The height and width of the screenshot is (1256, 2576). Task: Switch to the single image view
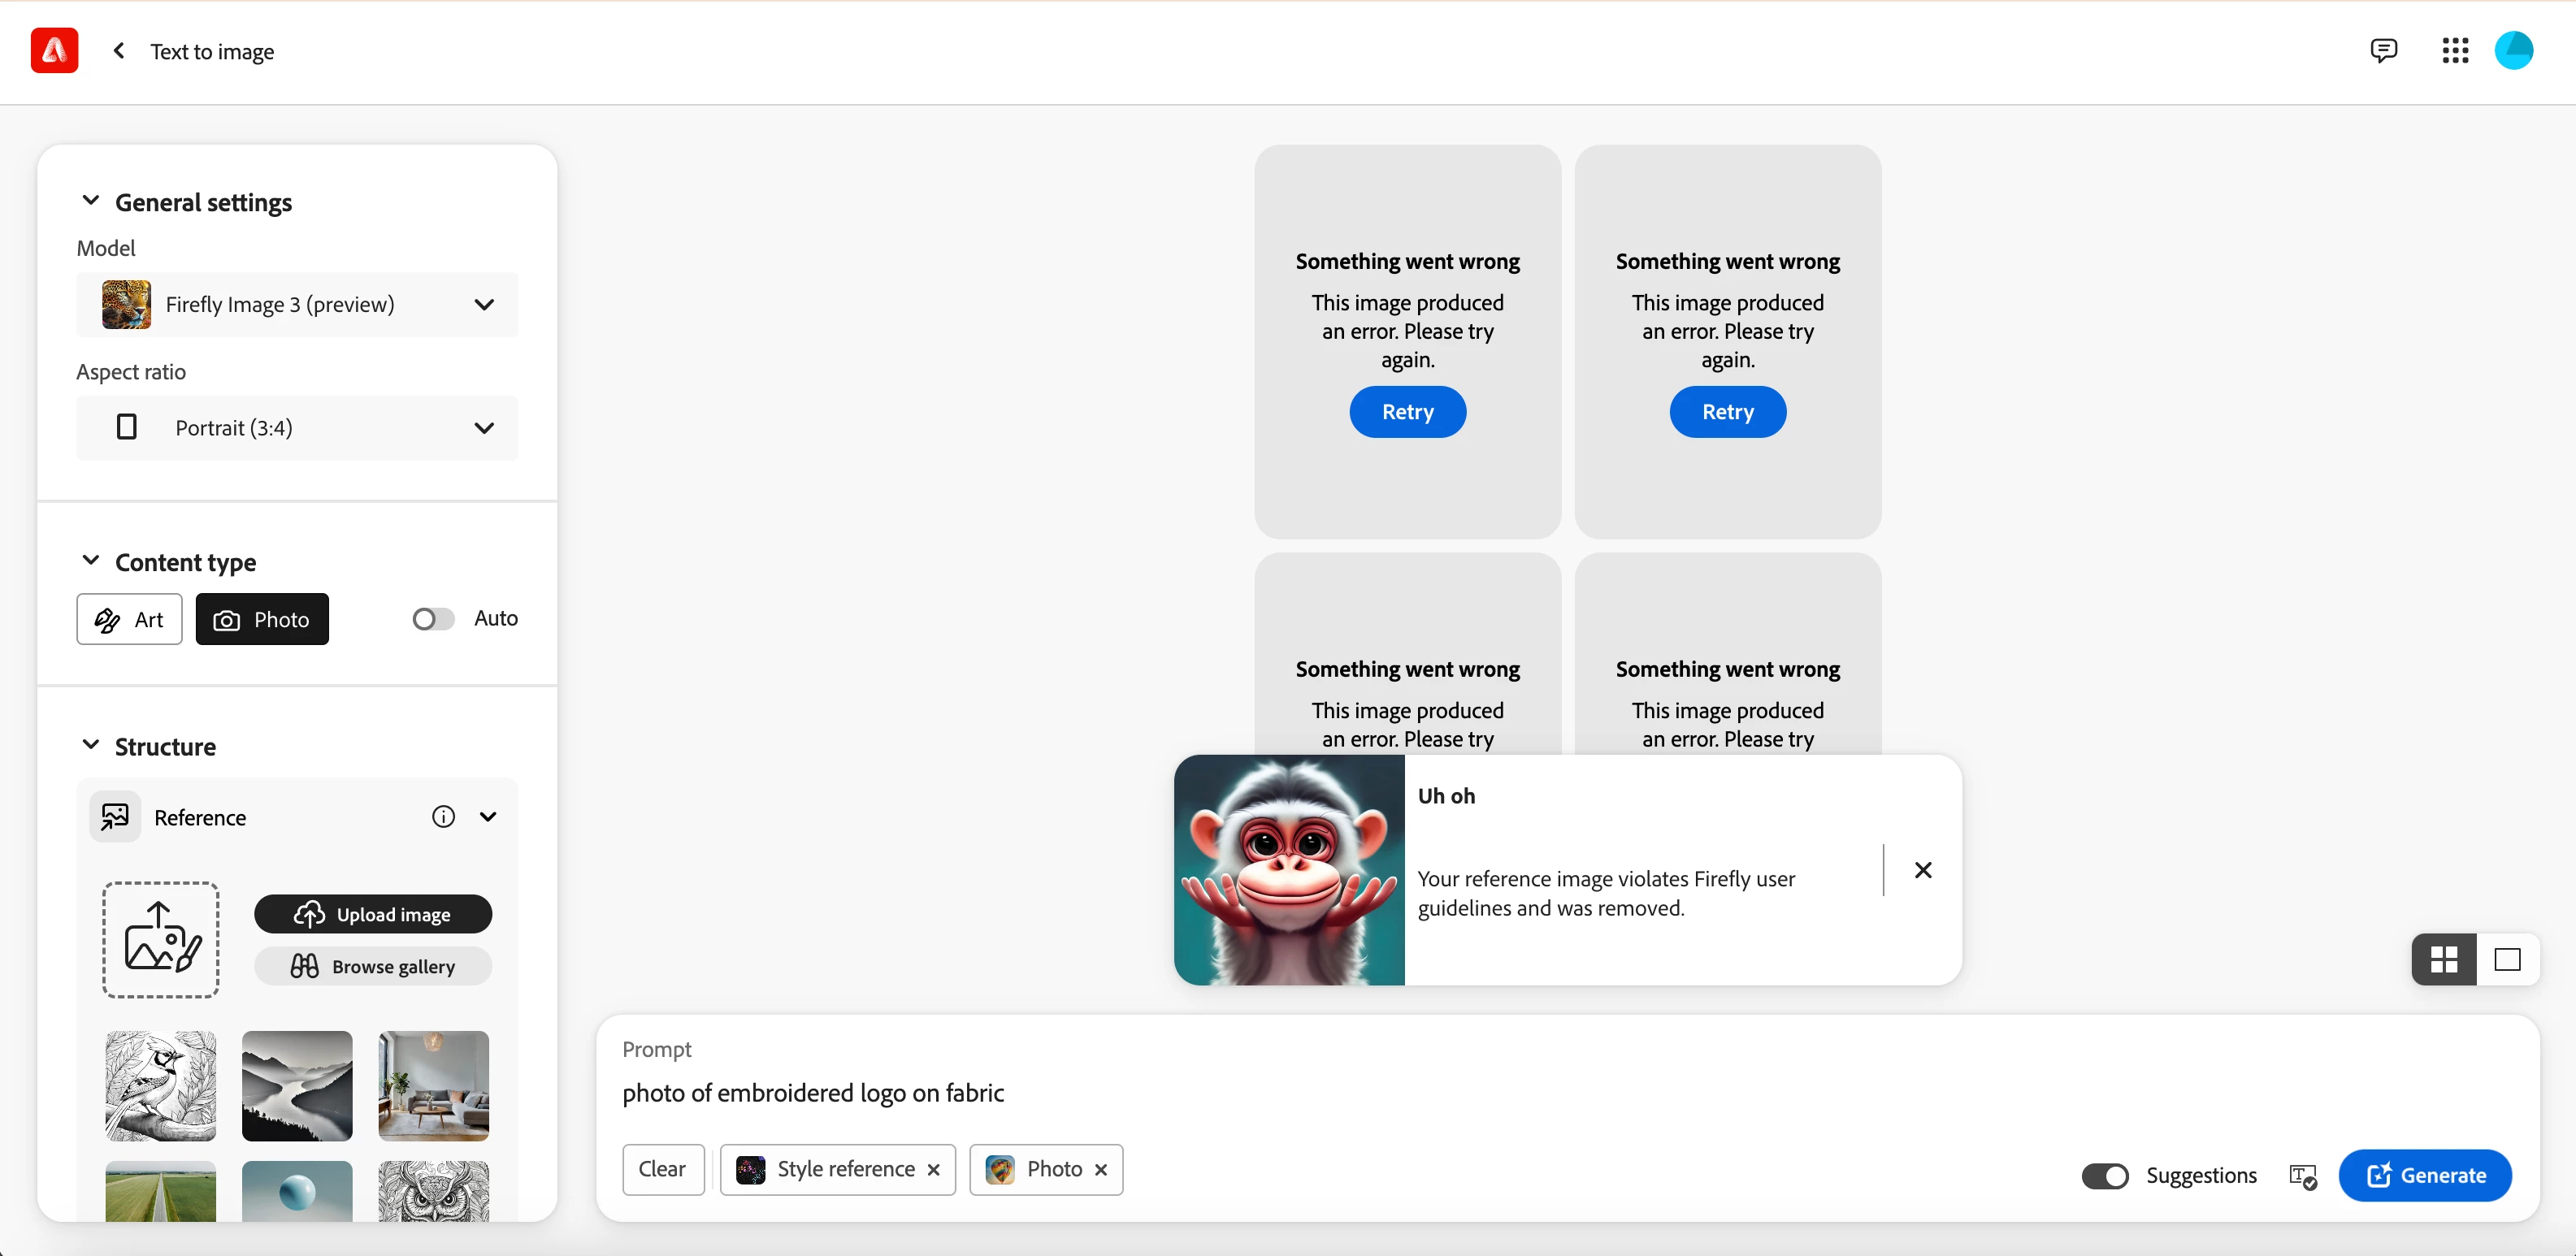click(2507, 960)
